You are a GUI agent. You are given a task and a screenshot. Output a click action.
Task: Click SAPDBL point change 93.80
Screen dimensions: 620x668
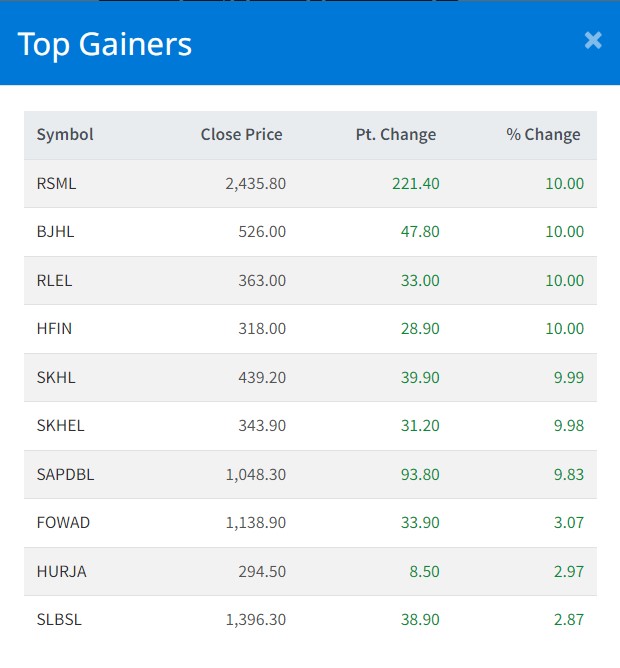pos(420,475)
